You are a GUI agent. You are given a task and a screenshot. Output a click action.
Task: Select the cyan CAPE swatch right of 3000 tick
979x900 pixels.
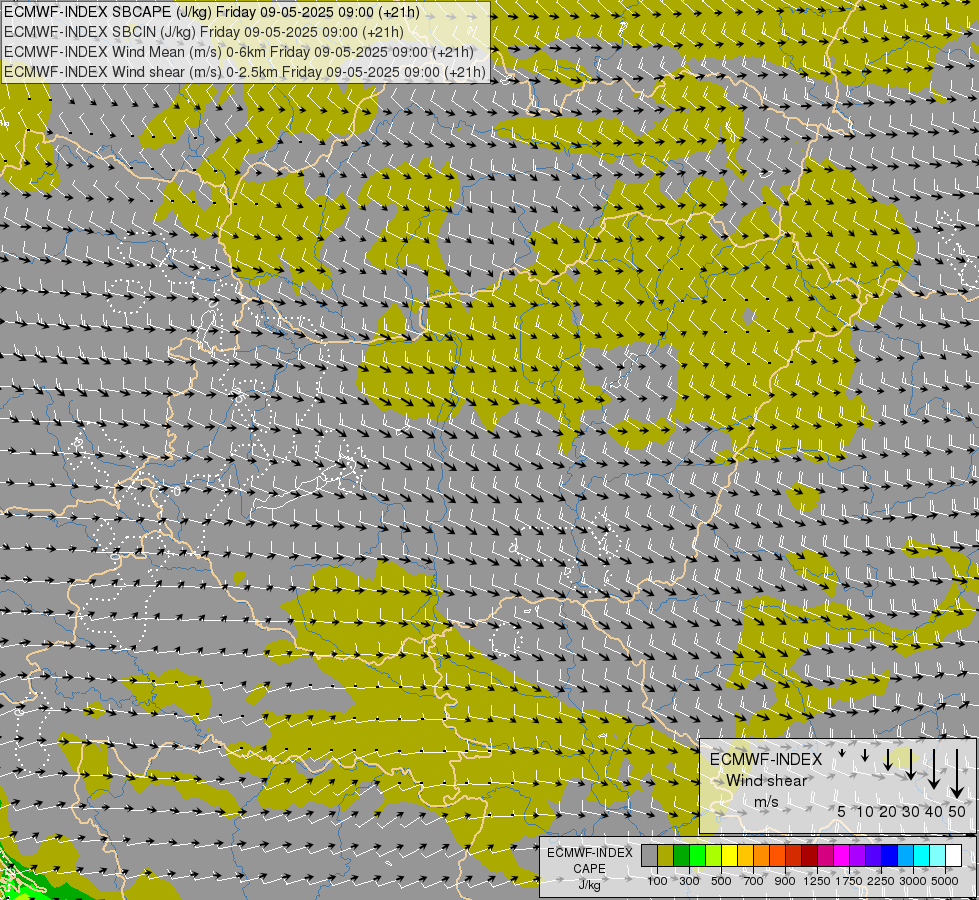click(x=922, y=855)
